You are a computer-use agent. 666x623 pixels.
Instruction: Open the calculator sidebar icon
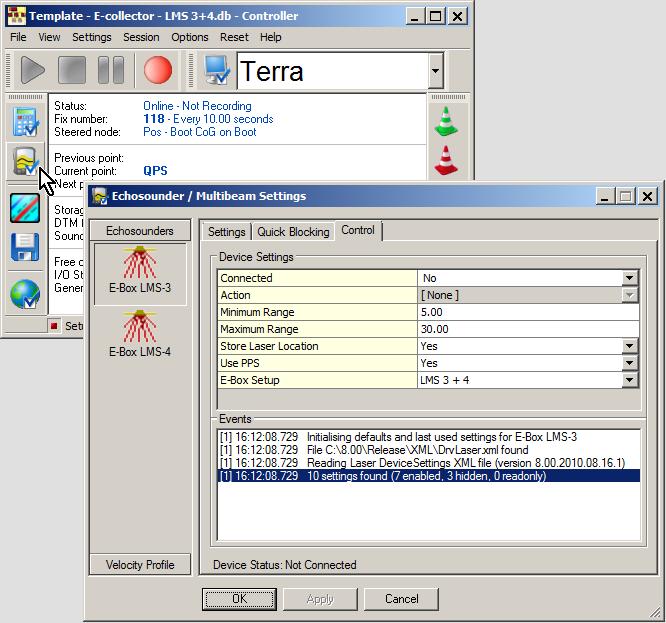[x=24, y=121]
